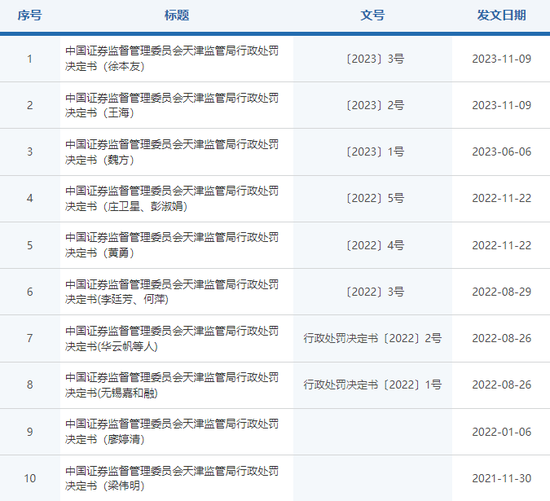
Task: Open the decision titled 王海
Action: tap(172, 105)
